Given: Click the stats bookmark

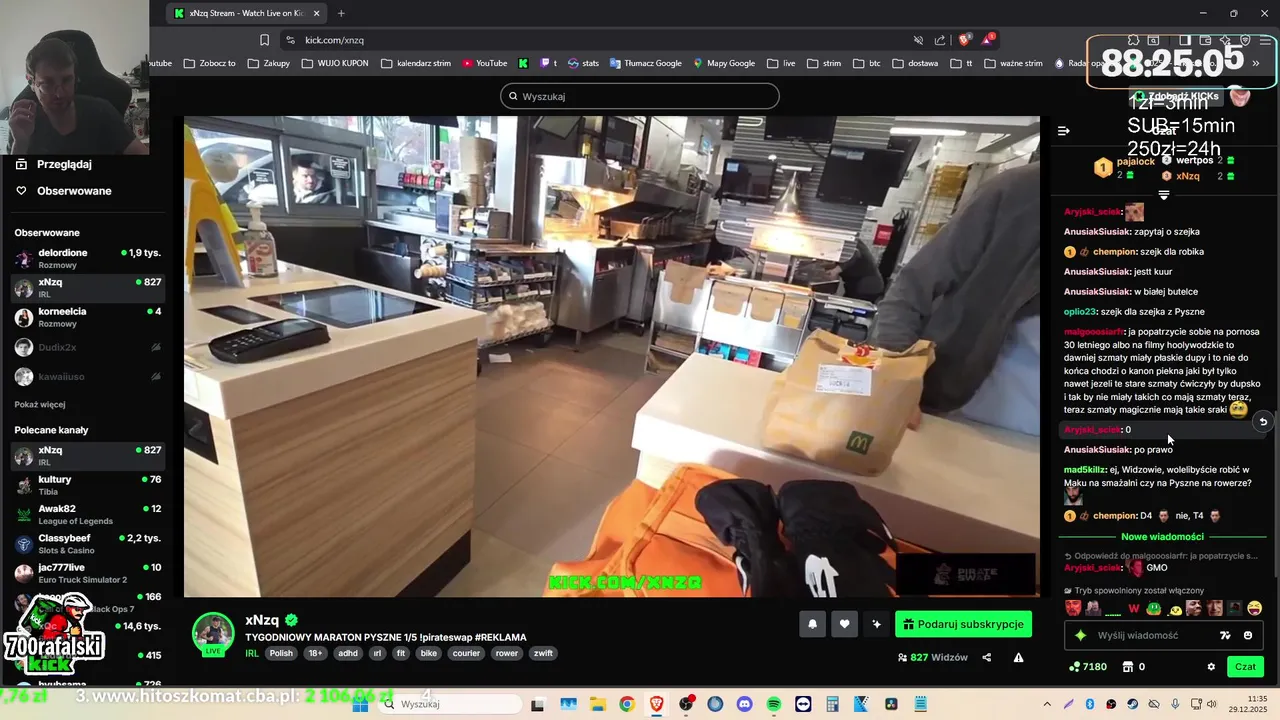Looking at the screenshot, I should [583, 63].
